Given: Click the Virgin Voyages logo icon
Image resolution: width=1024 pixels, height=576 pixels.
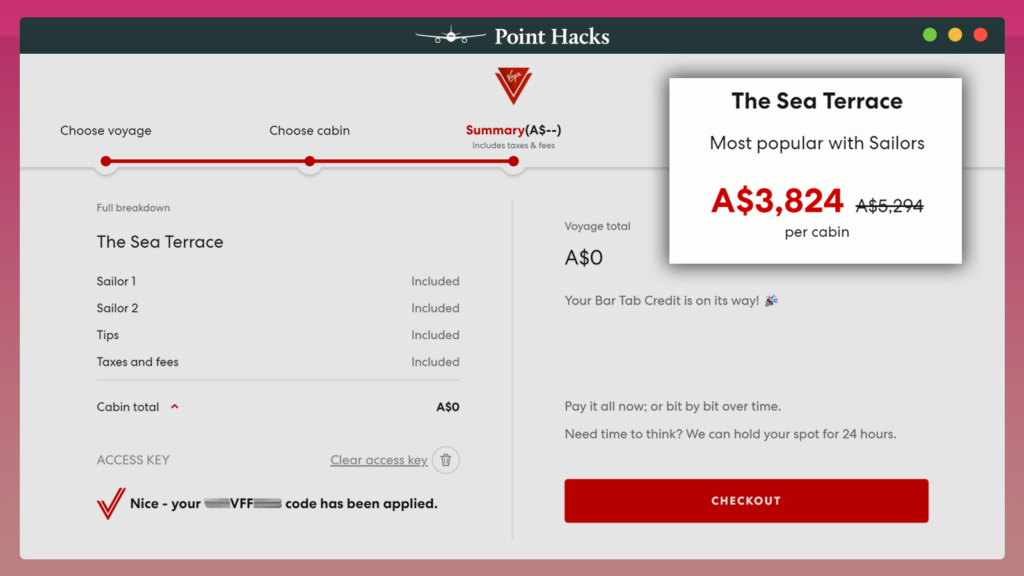Looking at the screenshot, I should click(513, 86).
